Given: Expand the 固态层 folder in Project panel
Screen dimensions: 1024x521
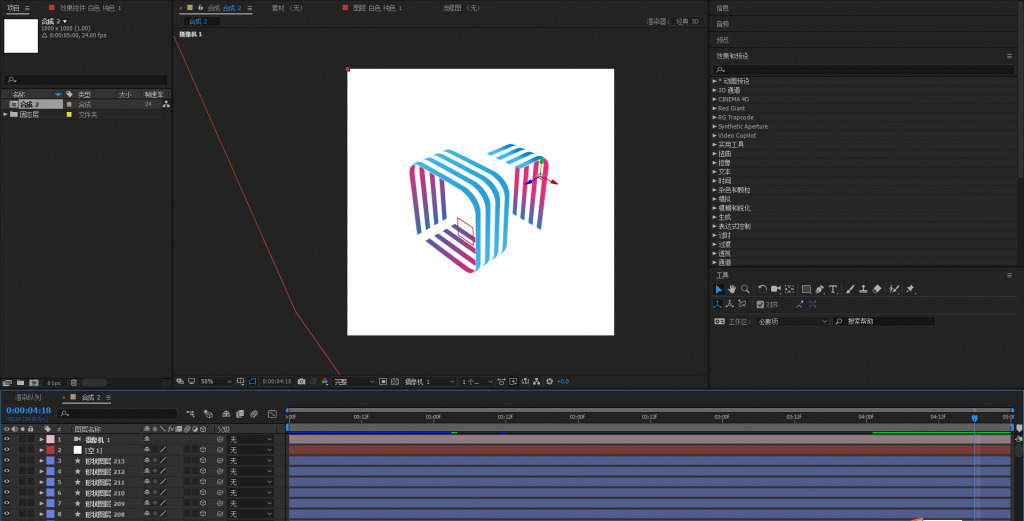Looking at the screenshot, I should click(5, 115).
